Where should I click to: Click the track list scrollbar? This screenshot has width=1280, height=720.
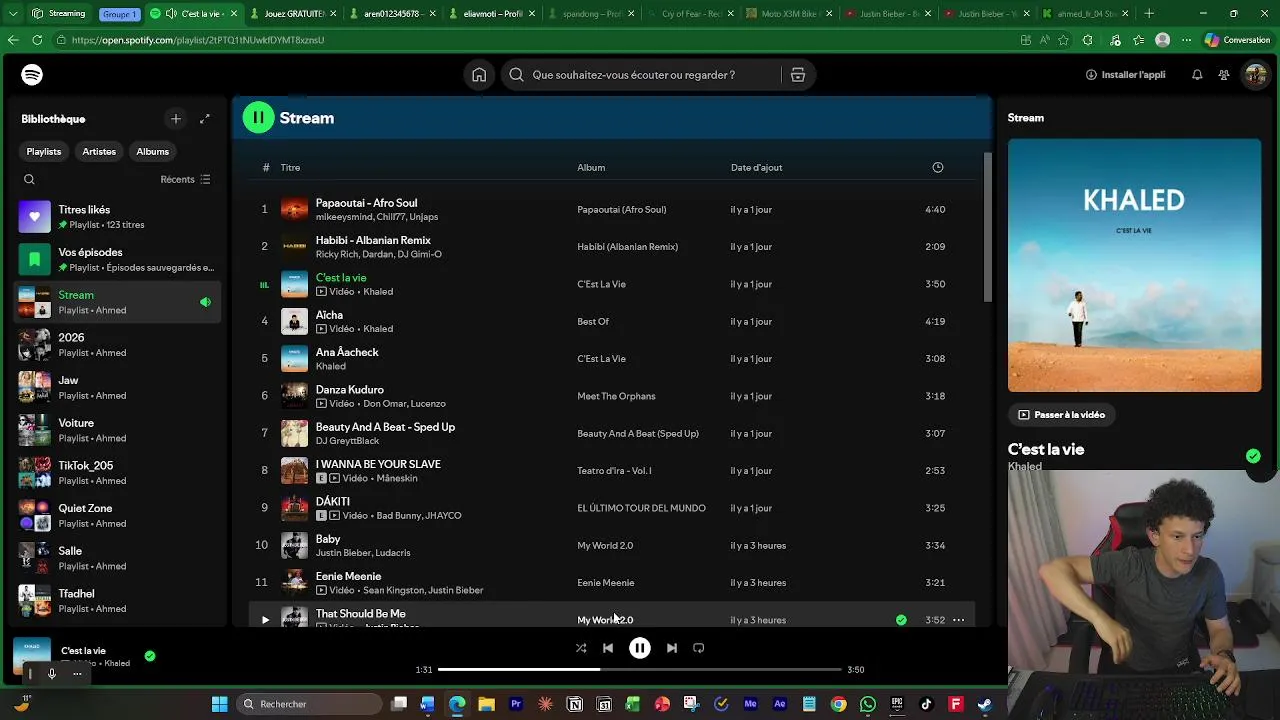pos(988,228)
